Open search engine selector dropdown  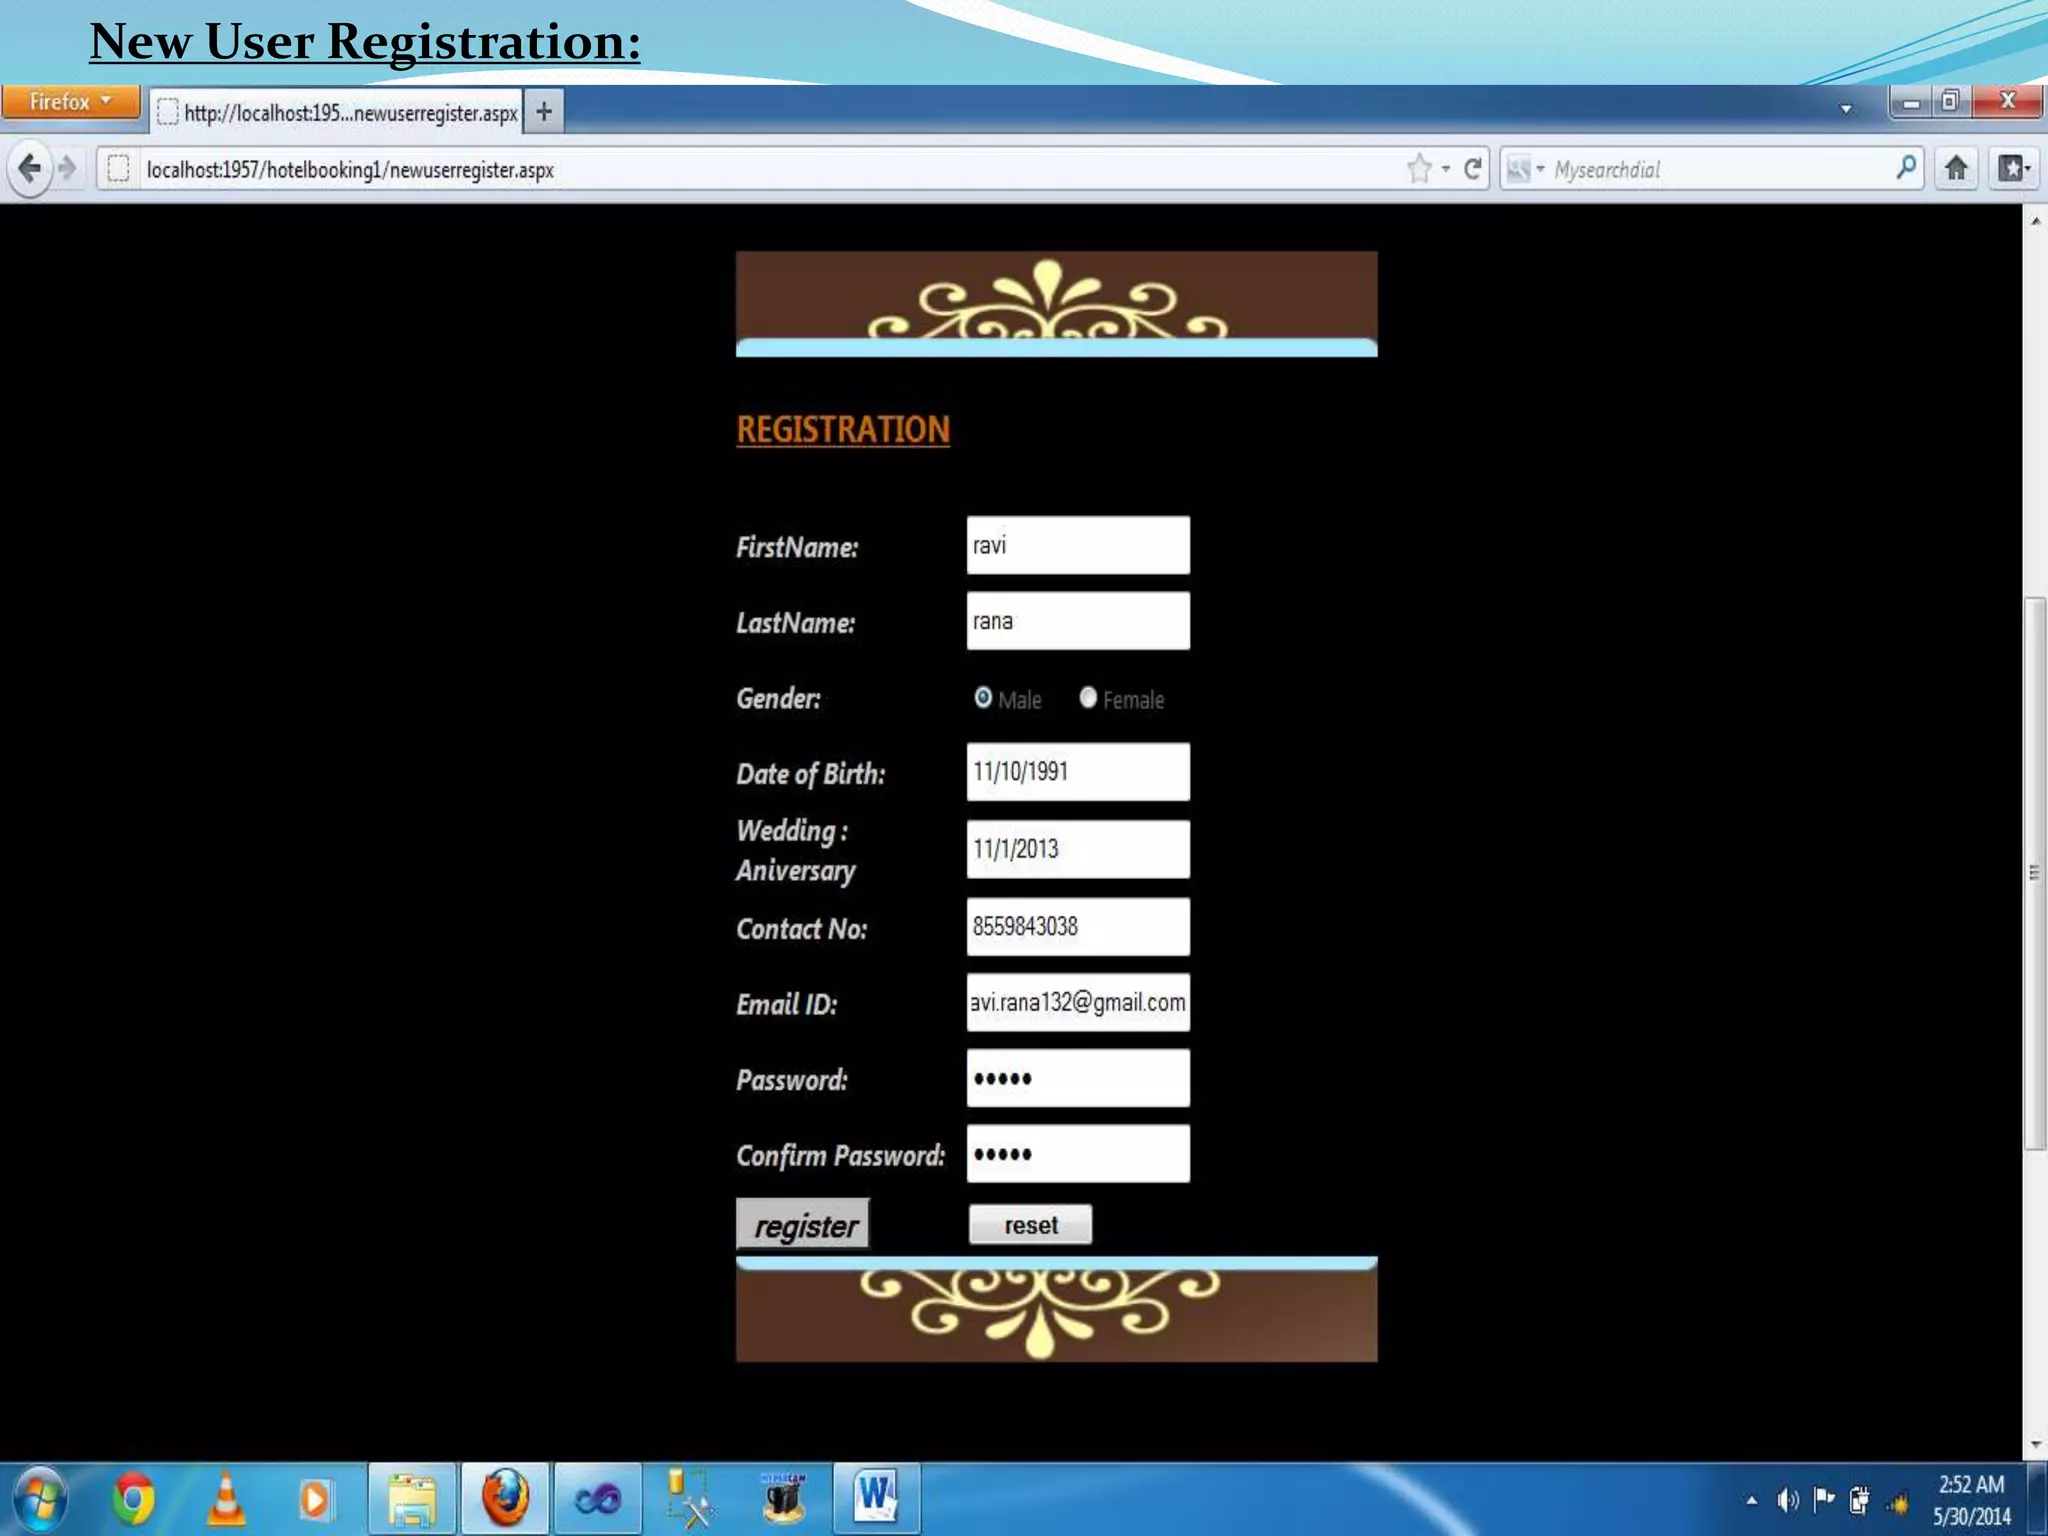1526,169
